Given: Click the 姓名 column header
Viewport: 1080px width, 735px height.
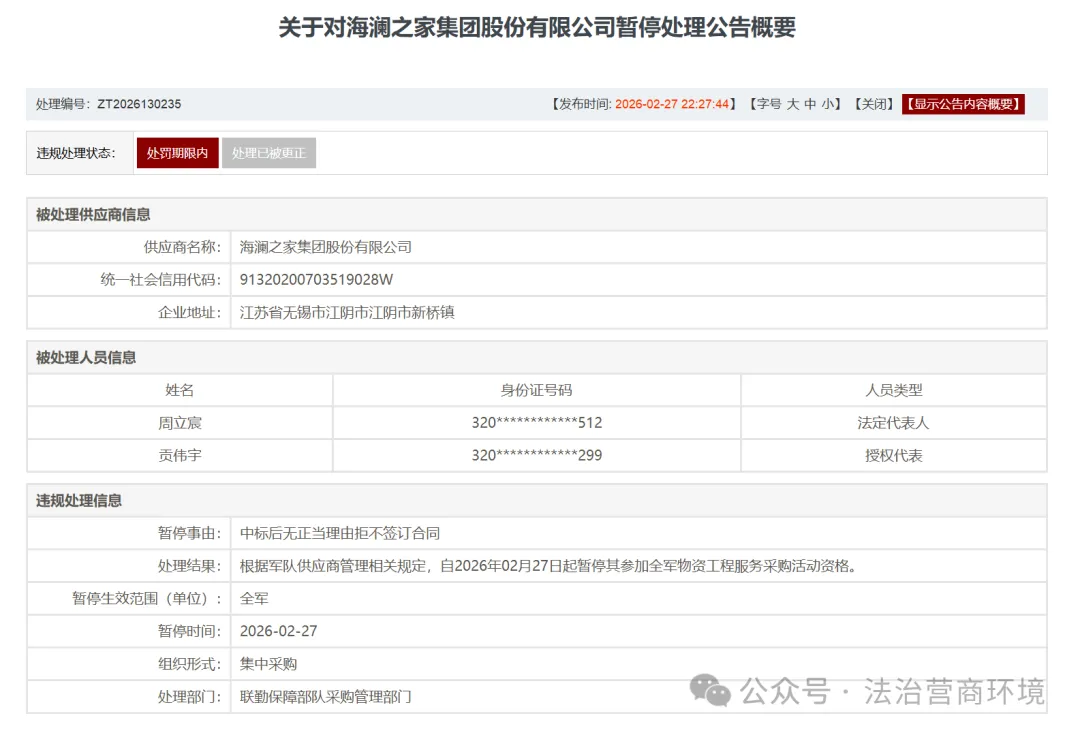Looking at the screenshot, I should click(180, 390).
